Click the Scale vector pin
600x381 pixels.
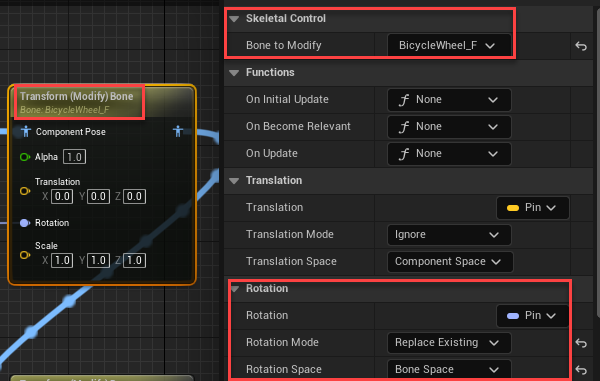(25, 255)
